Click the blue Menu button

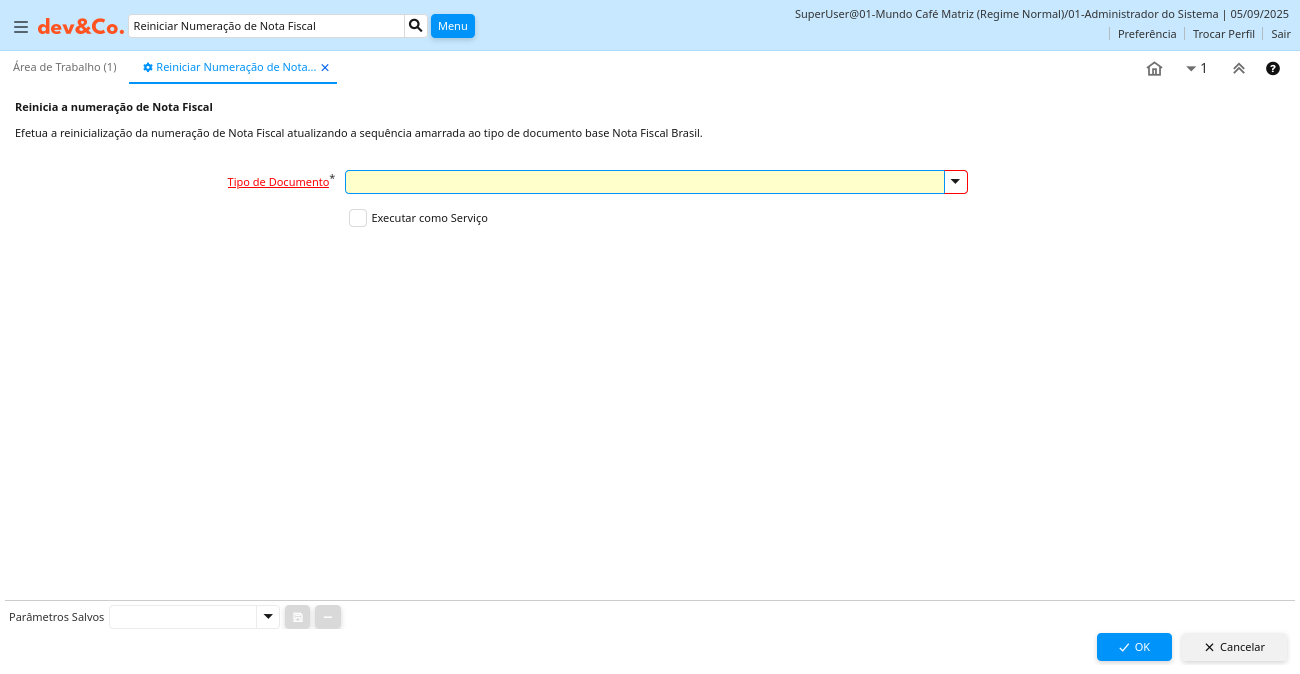pos(452,26)
